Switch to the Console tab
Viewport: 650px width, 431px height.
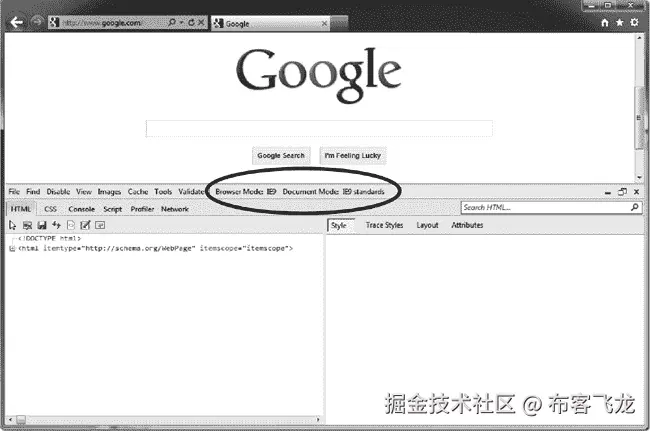tap(82, 209)
